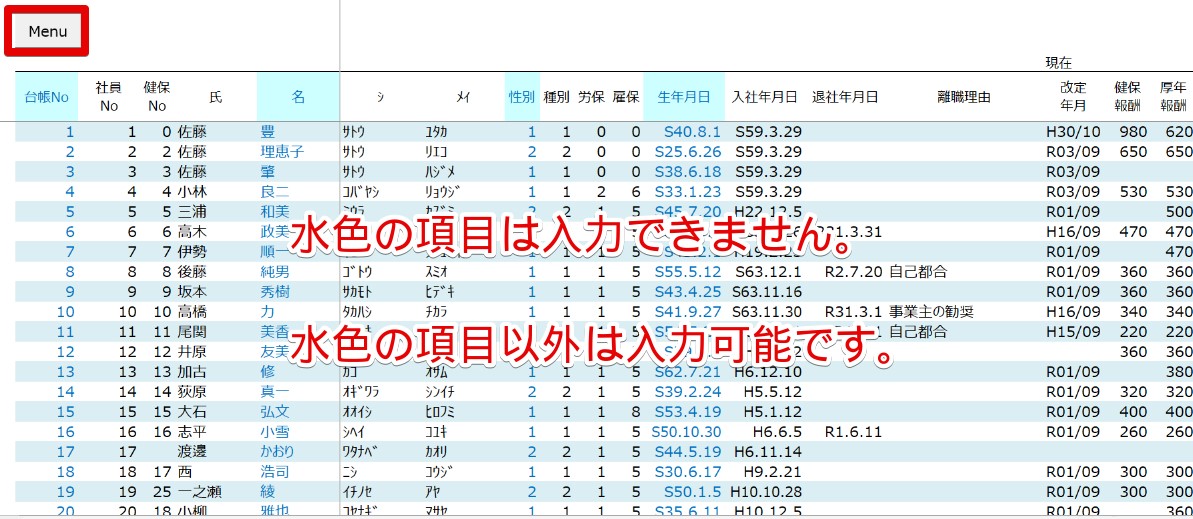Click the name cell 理恵子
Viewport: 1193px width, 519px height.
pyautogui.click(x=282, y=151)
